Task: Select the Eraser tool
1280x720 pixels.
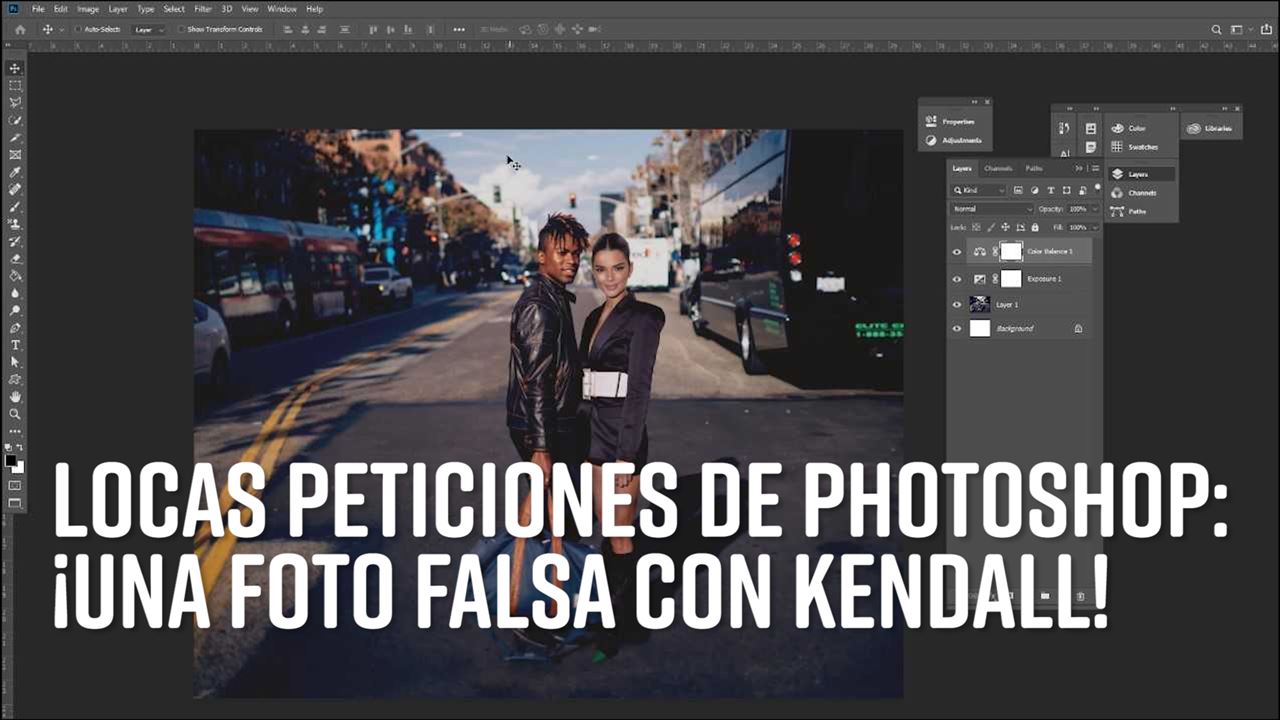Action: [15, 259]
